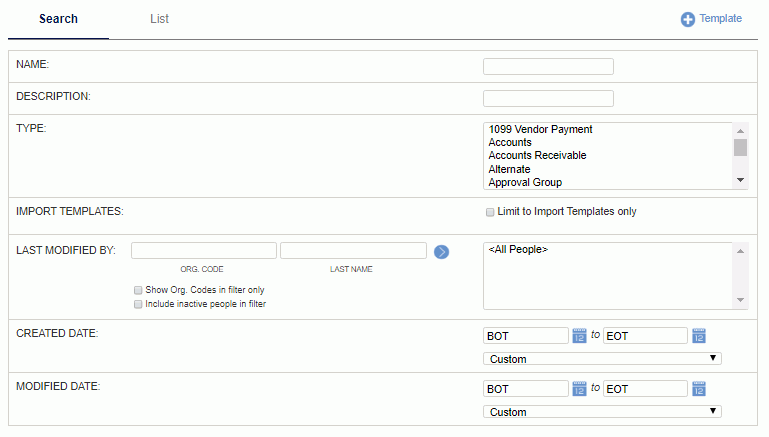Screen dimensions: 769x437
Task: Expand the Created Date Custom dropdown
Action: click(x=602, y=359)
